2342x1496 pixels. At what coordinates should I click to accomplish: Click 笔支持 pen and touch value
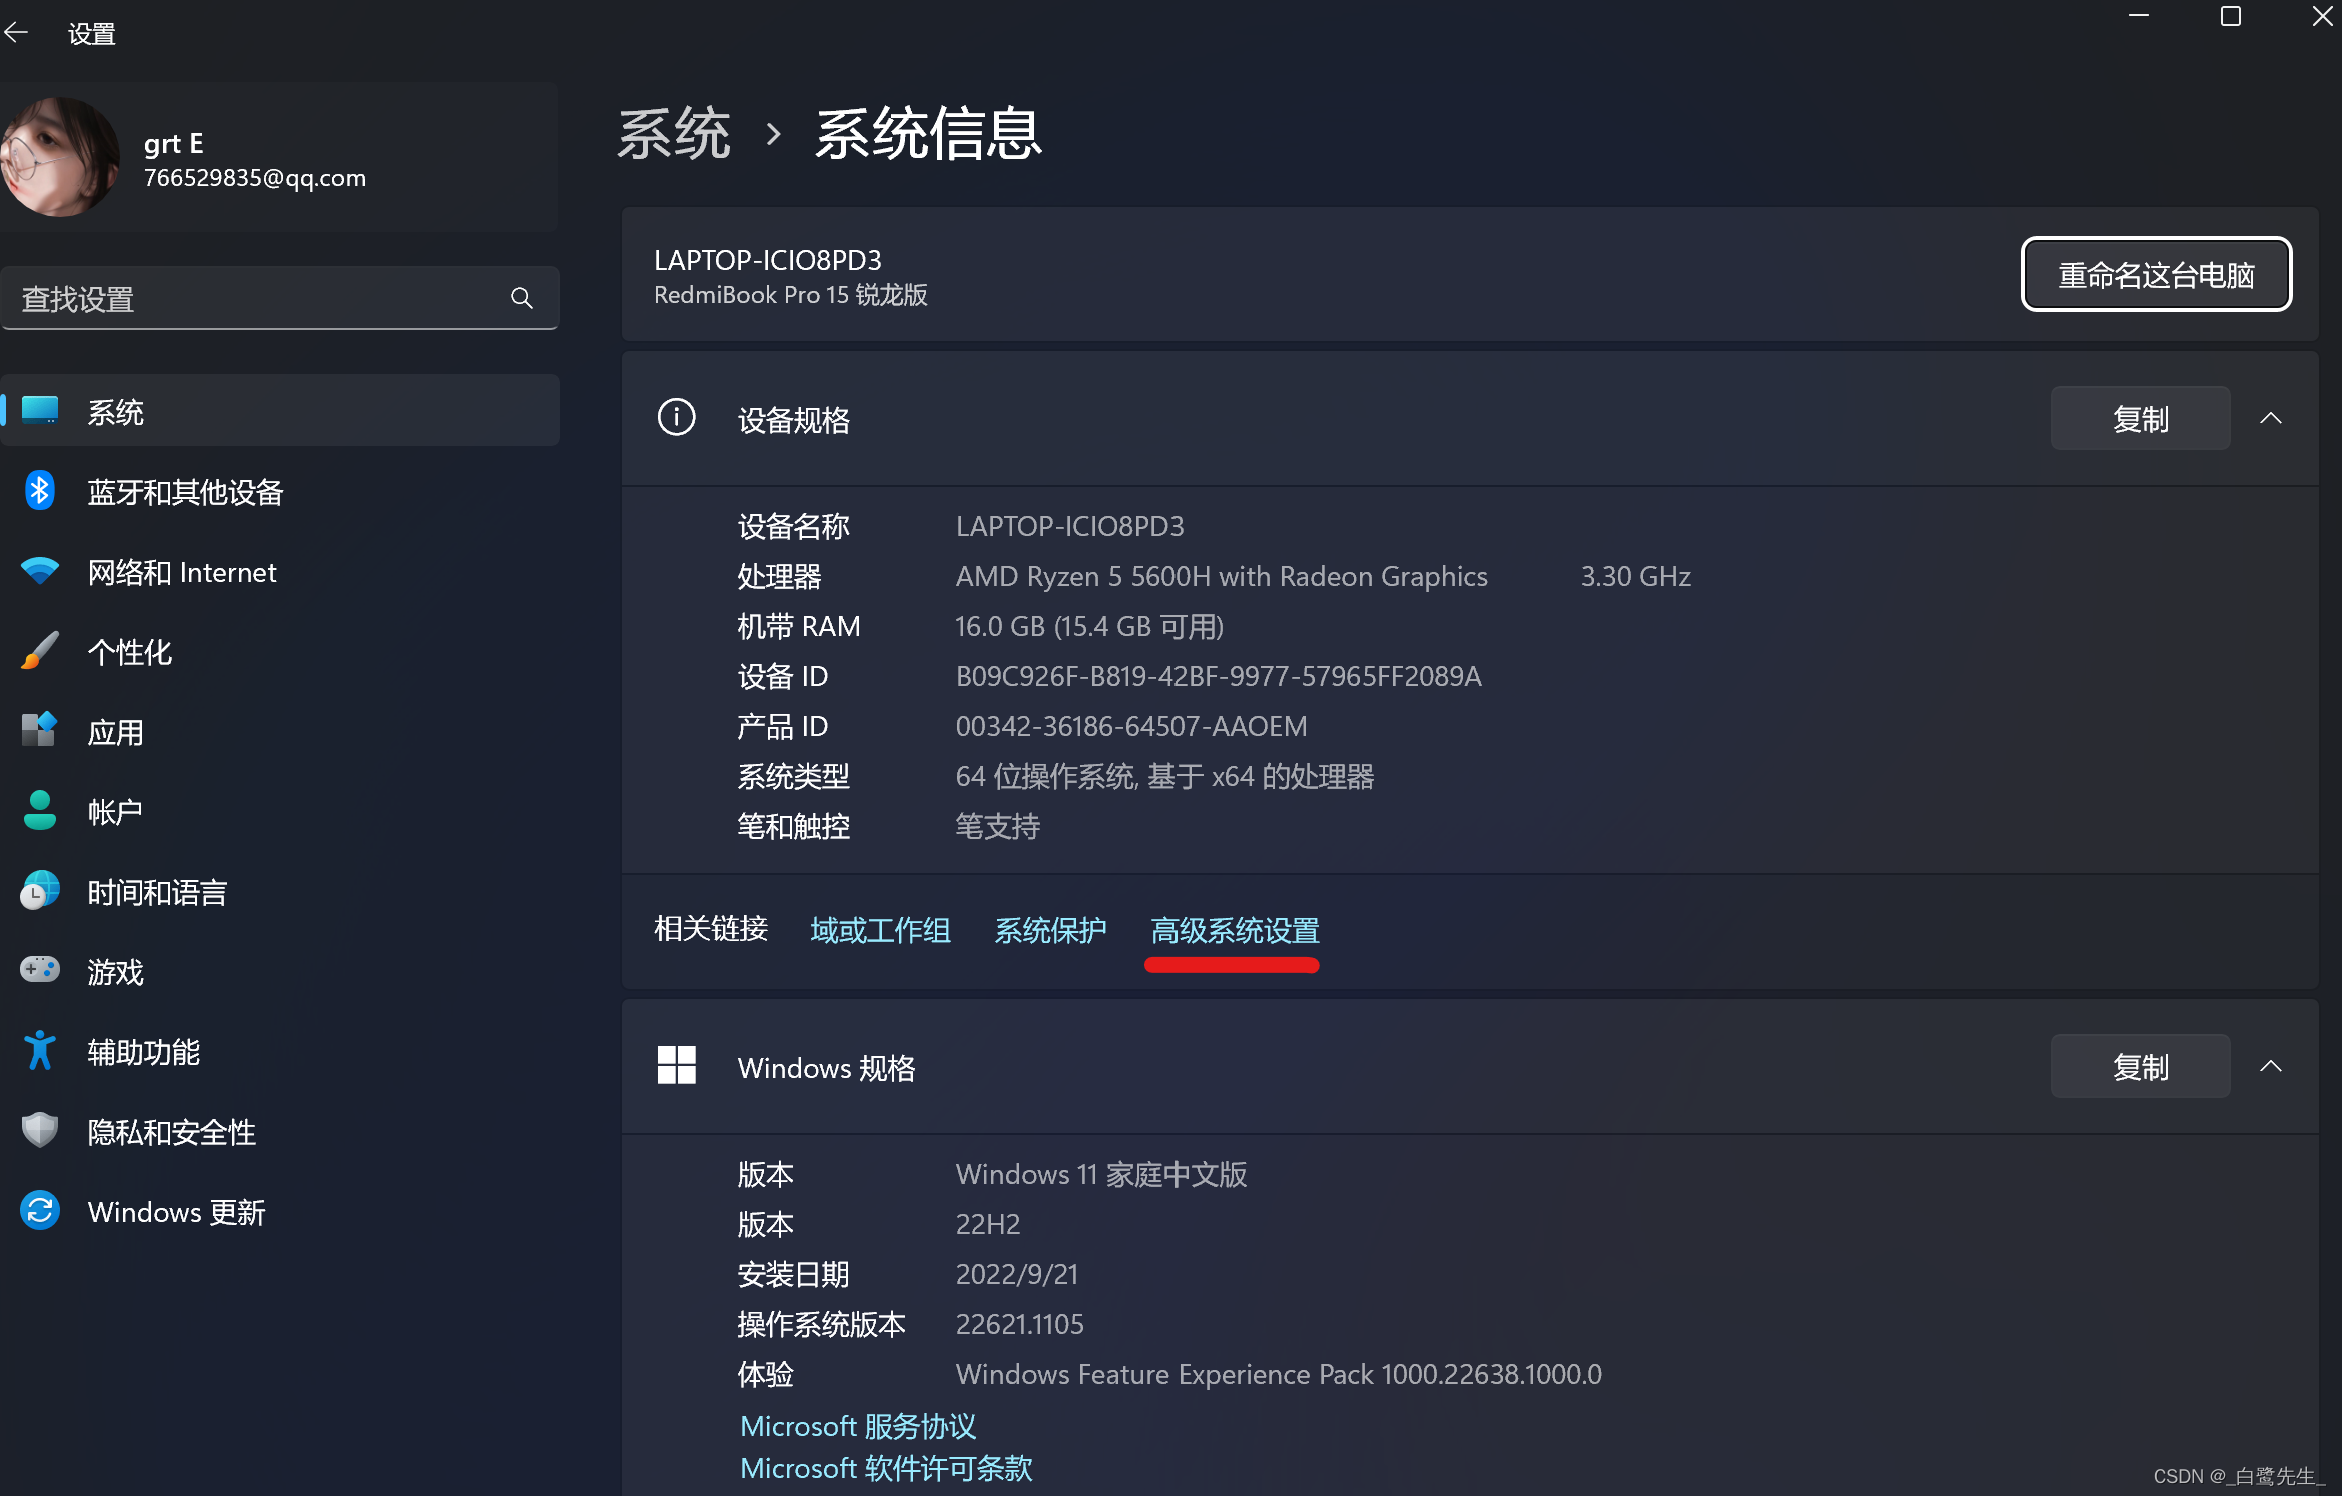(998, 826)
